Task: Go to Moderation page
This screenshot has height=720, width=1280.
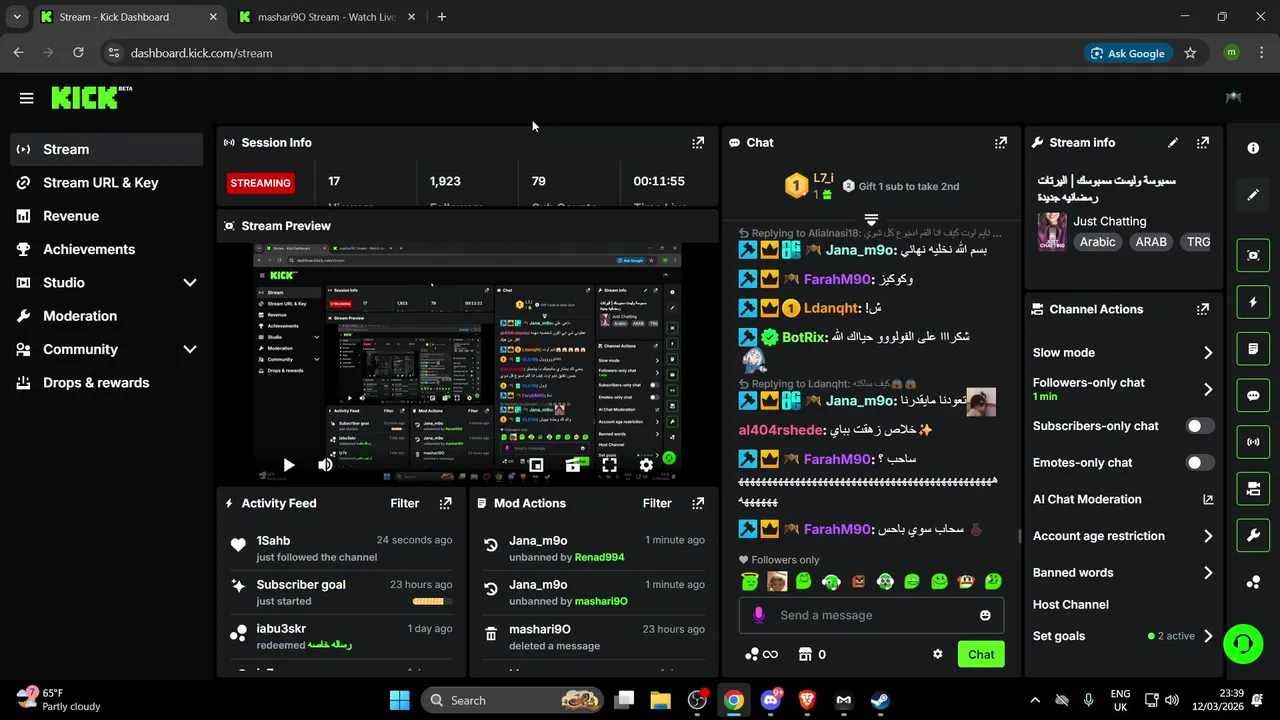Action: coord(107,316)
